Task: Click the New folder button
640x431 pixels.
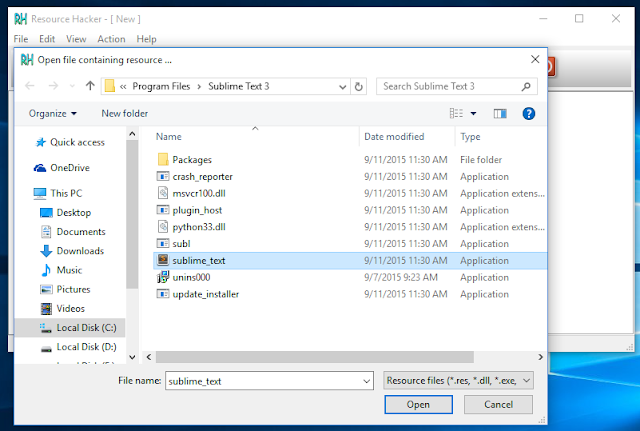Action: [x=124, y=113]
